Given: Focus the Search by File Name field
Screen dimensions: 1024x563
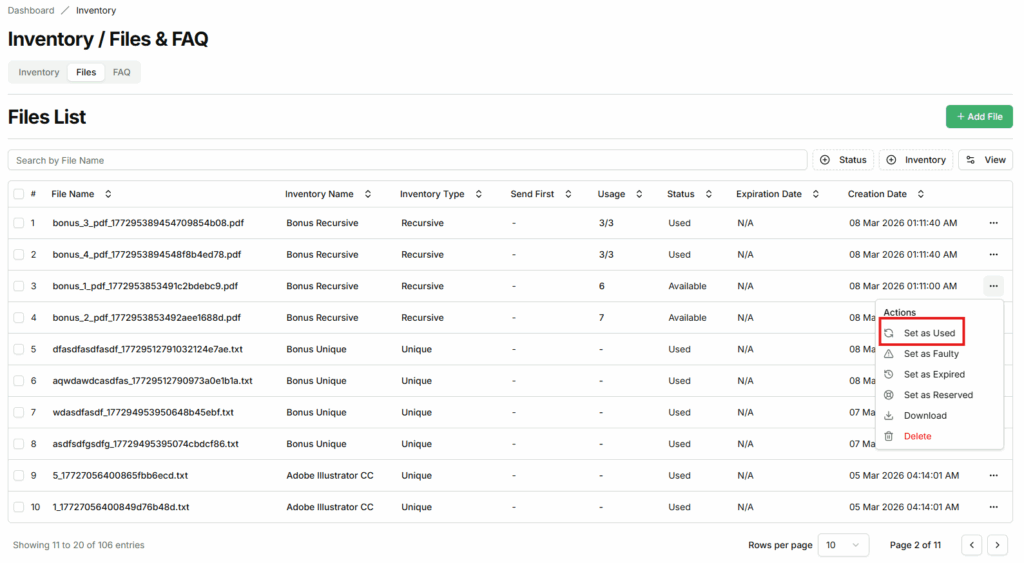Looking at the screenshot, I should point(407,160).
